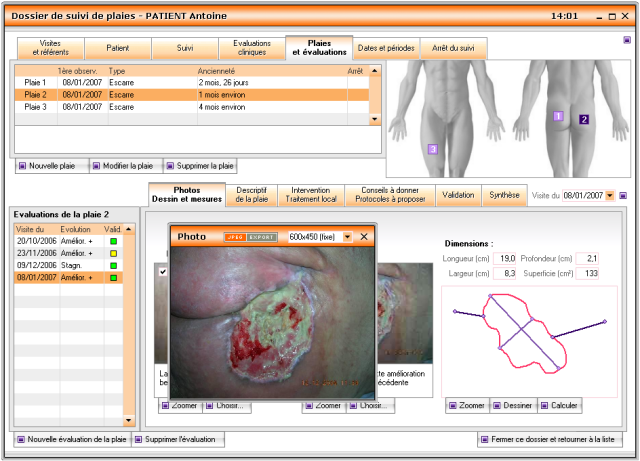The image size is (640, 461).
Task: Open the Conseils à donner tab
Action: coord(390,195)
